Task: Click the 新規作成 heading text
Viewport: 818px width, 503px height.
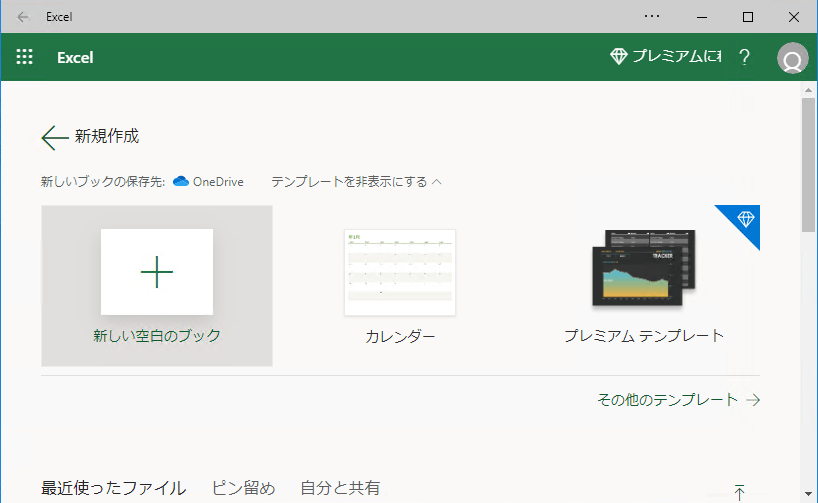Action: (107, 136)
